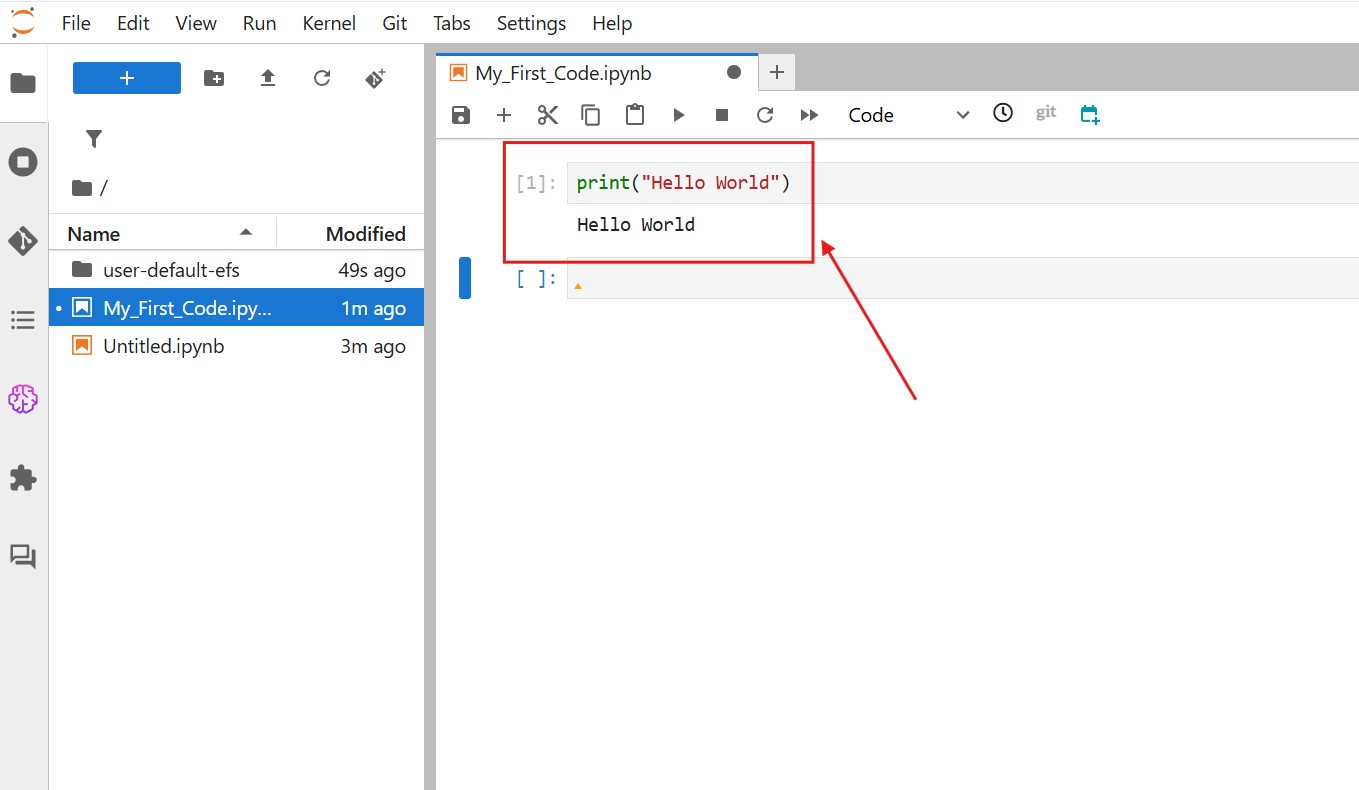Open the Kernel menu
Viewport: 1359px width, 790px height.
(329, 23)
